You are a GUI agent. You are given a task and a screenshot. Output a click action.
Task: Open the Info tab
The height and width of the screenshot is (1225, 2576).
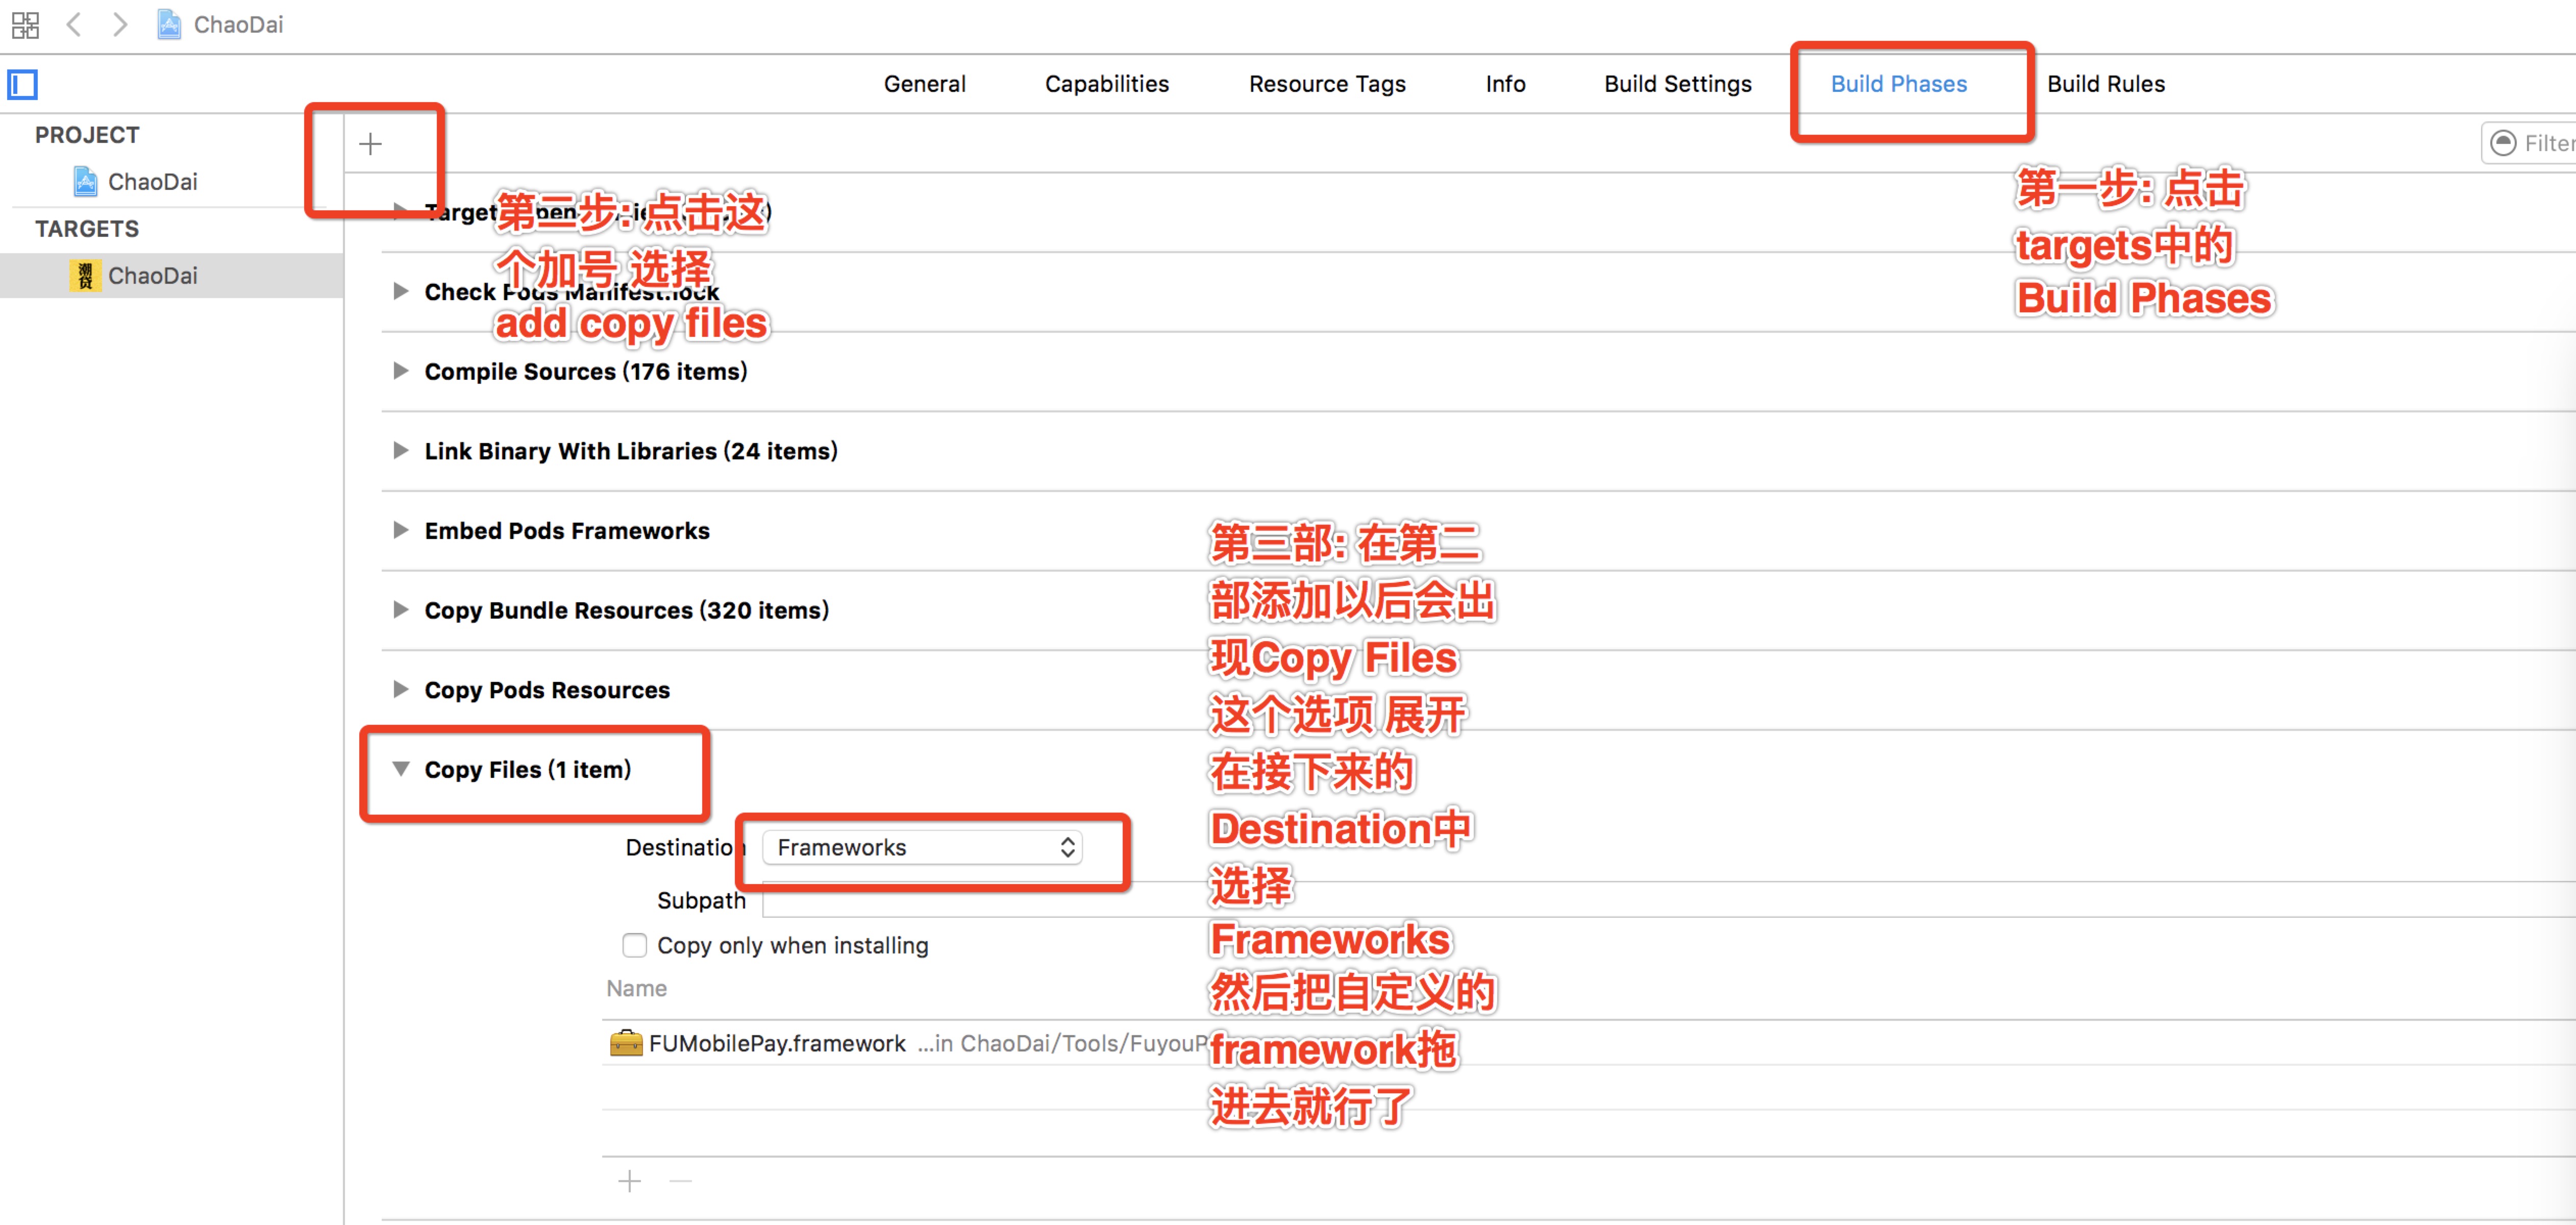(1505, 84)
